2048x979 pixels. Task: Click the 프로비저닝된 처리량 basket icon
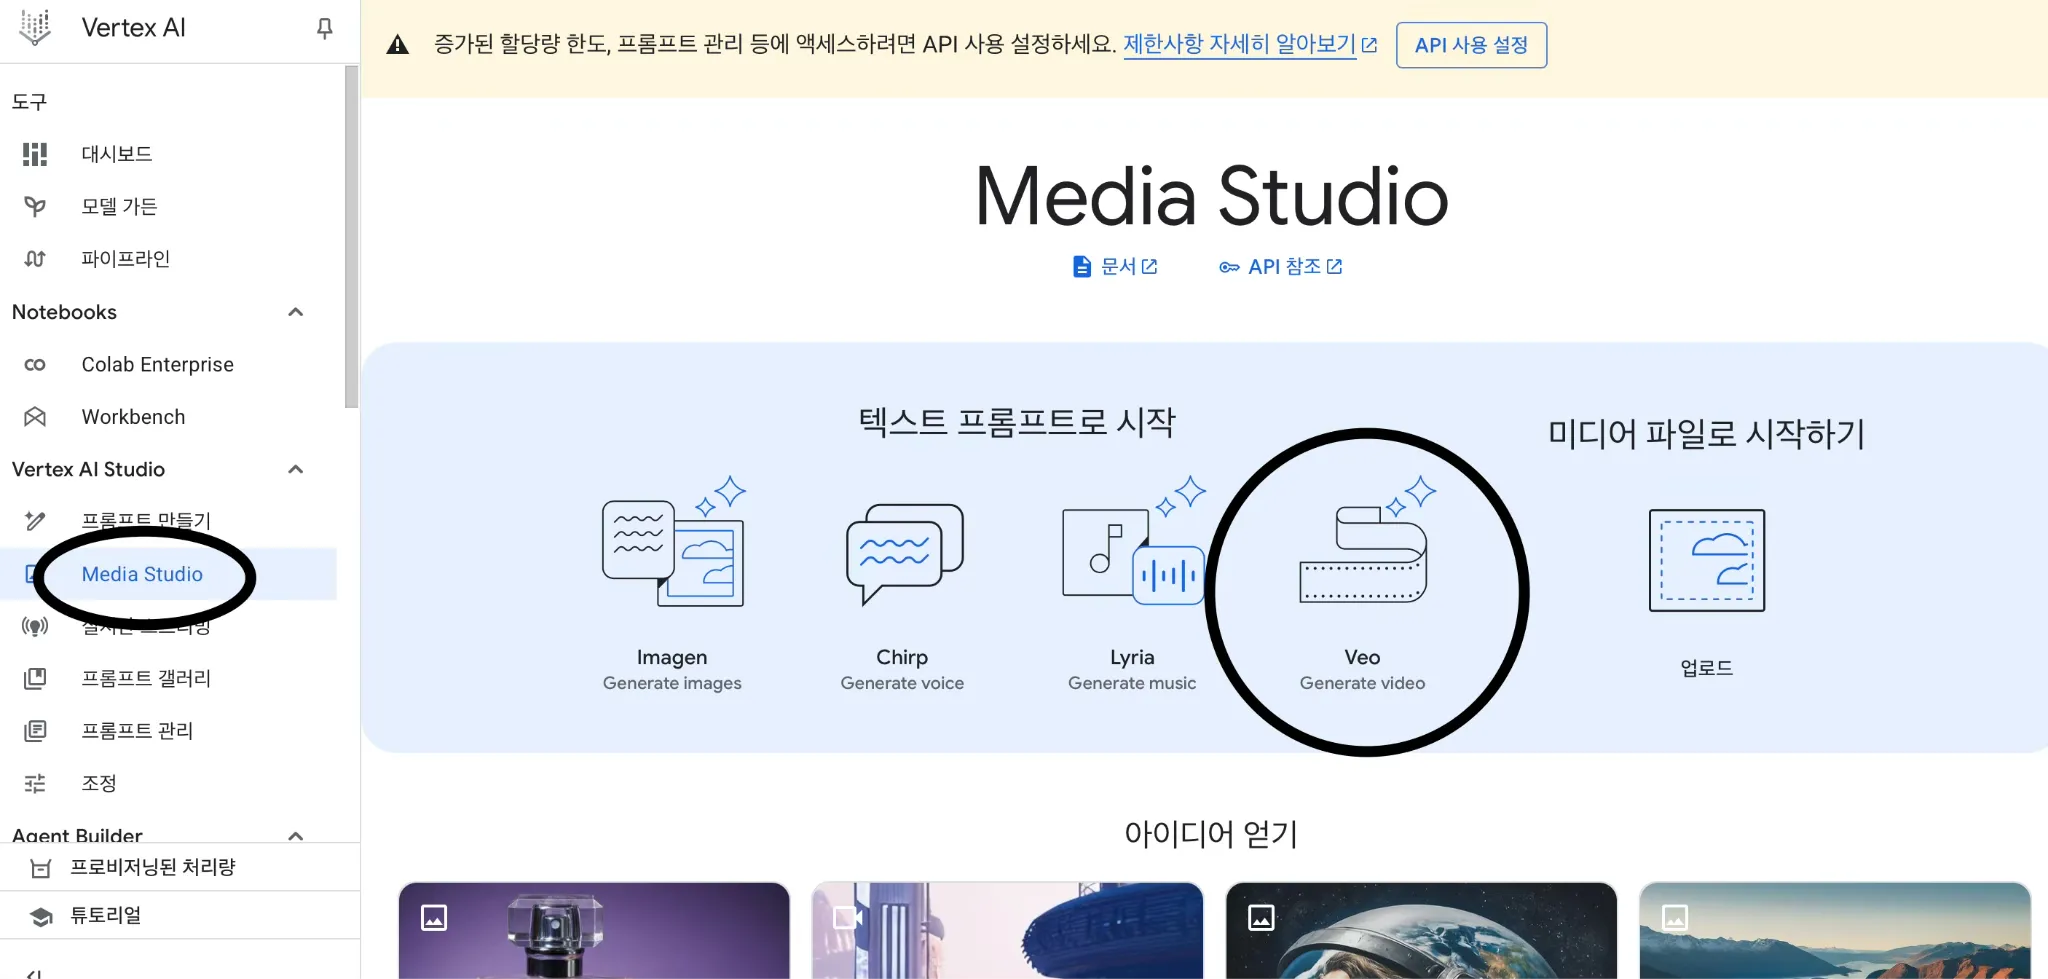tap(40, 868)
